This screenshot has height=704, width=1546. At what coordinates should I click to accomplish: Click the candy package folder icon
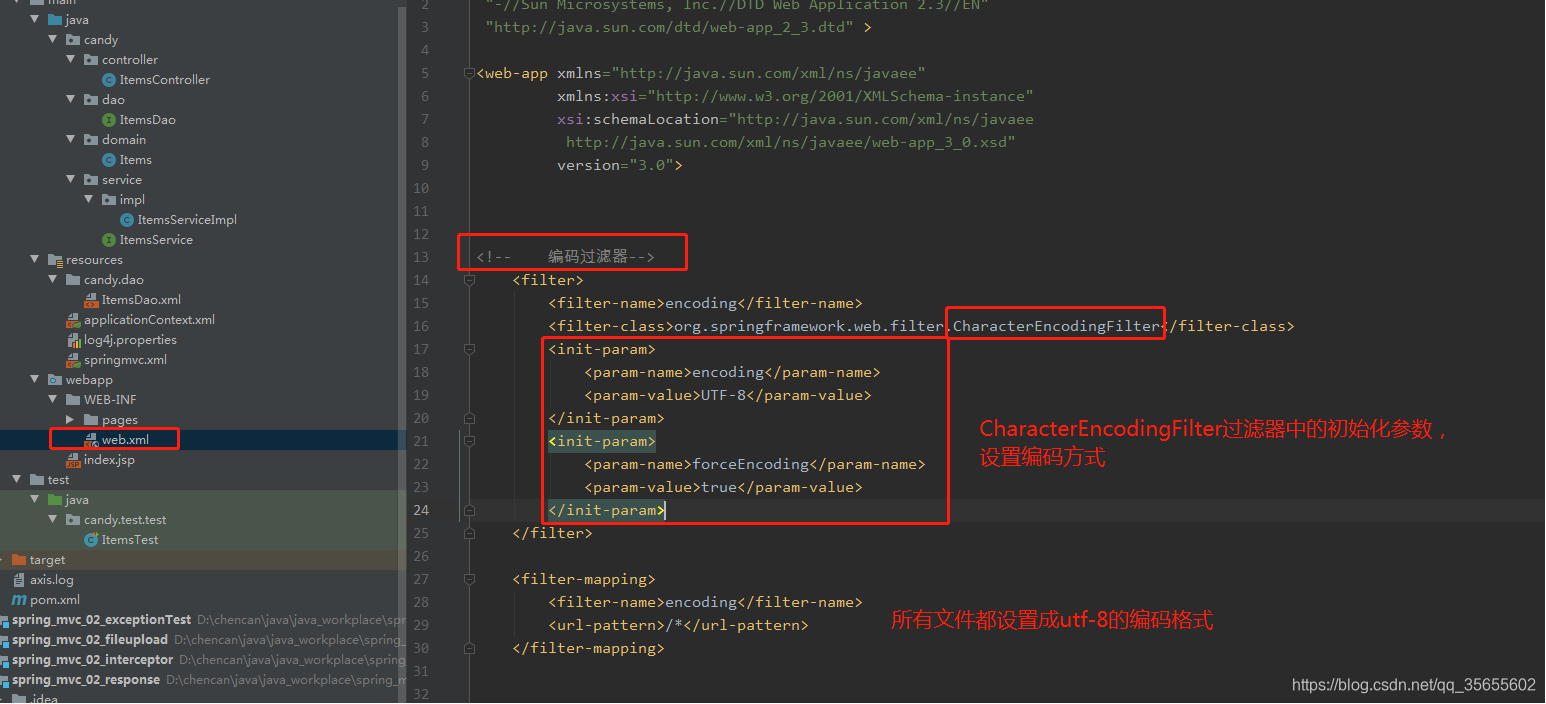(x=73, y=40)
